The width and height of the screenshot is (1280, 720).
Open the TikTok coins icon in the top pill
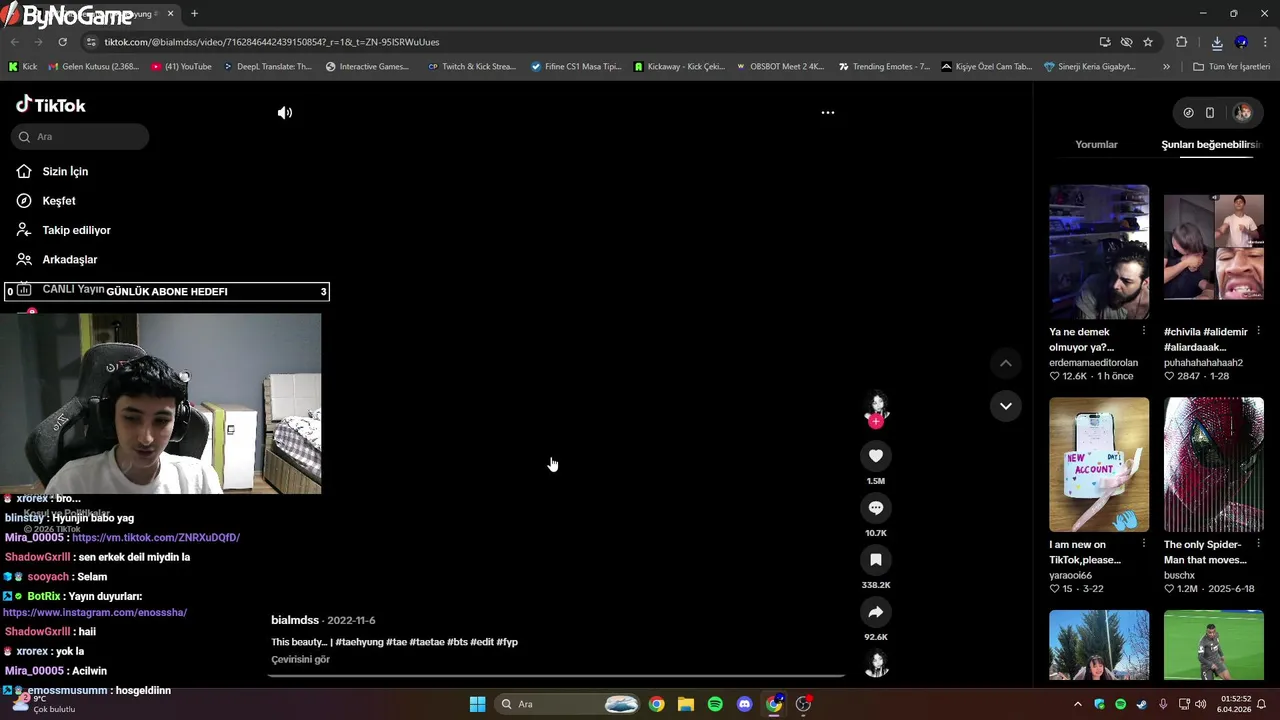[x=1188, y=113]
